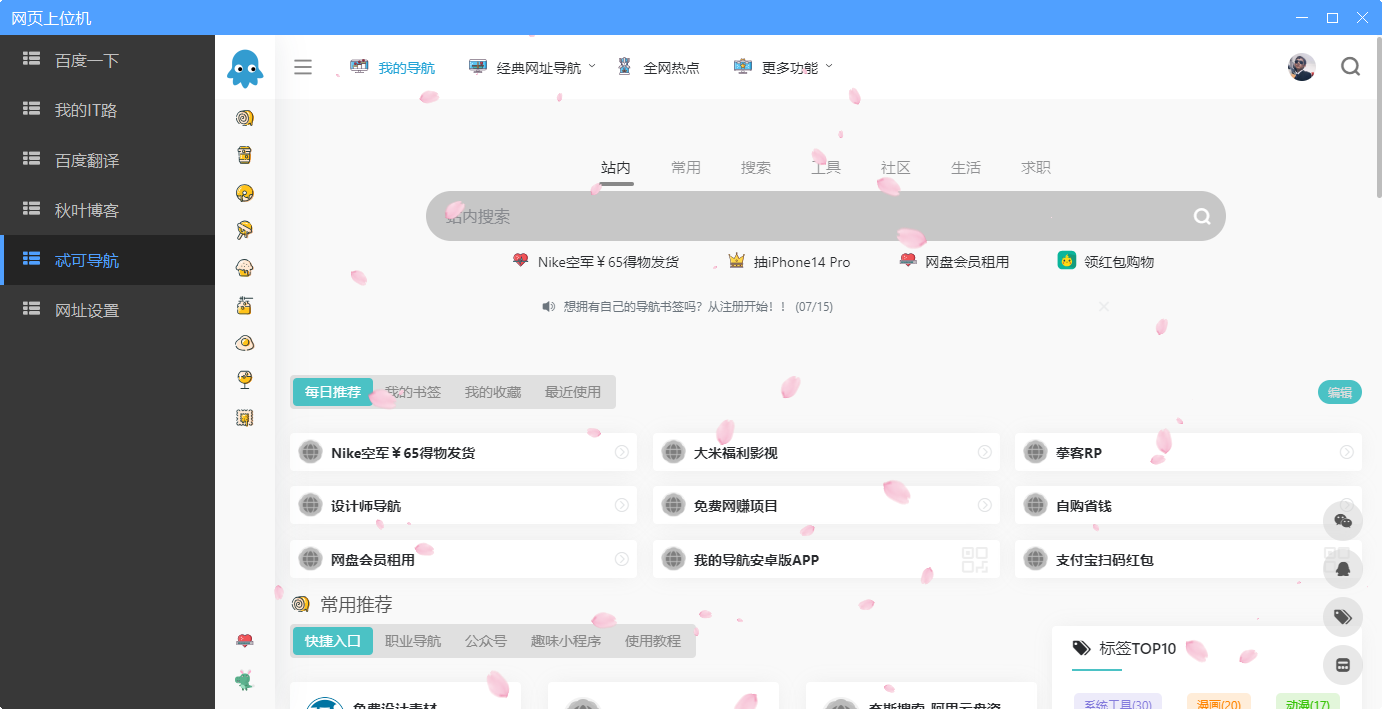This screenshot has height=709, width=1382.
Task: Click the QQ penguin floating icon
Action: 1342,569
